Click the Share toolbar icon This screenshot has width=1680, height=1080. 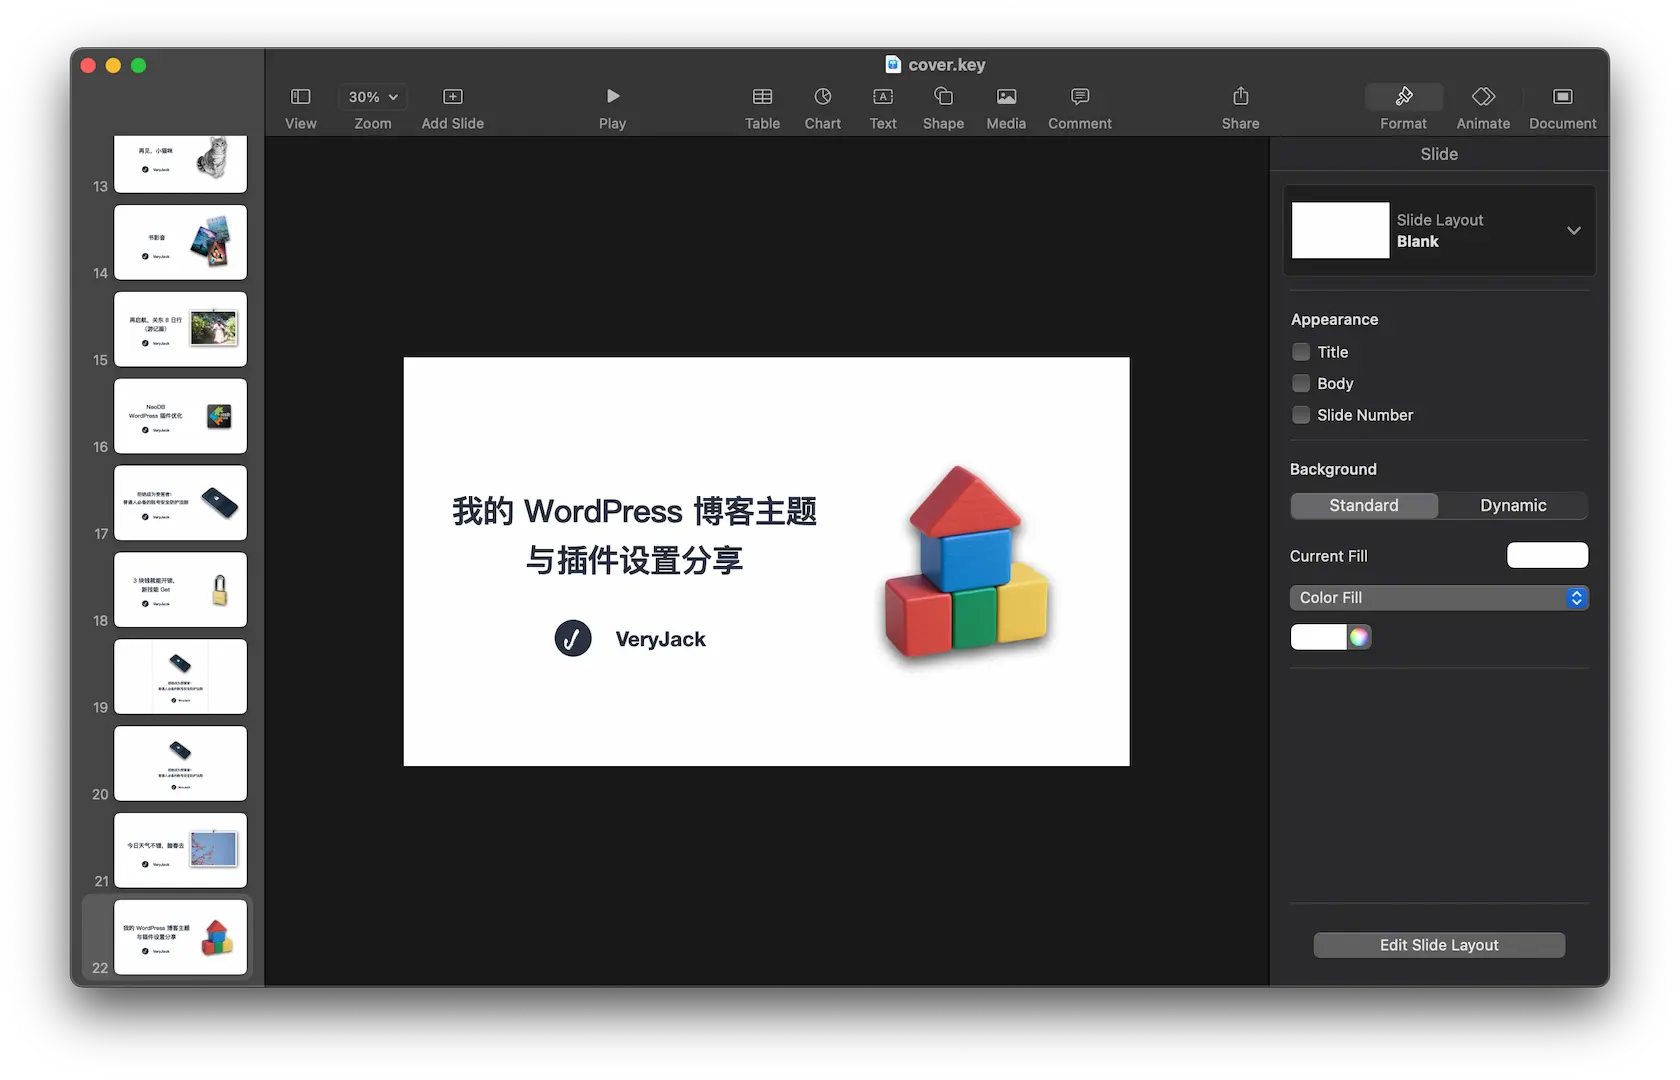1240,96
